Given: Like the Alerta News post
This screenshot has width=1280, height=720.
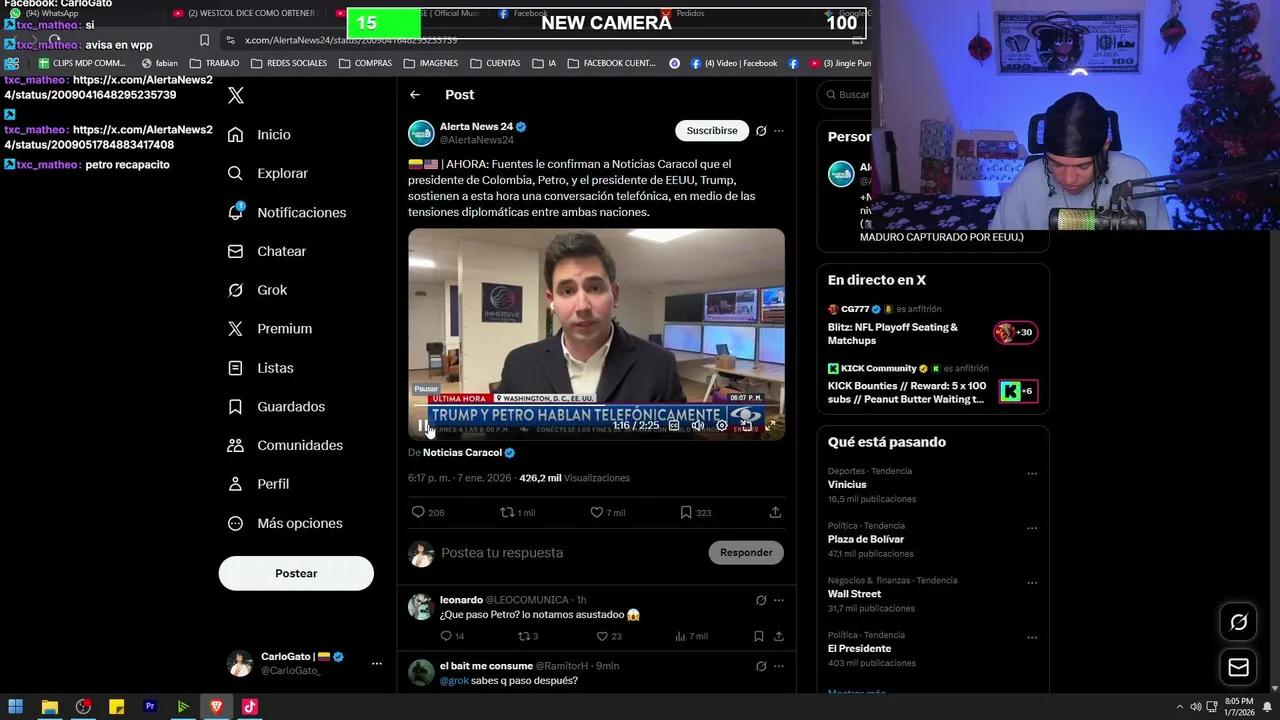Looking at the screenshot, I should 597,512.
